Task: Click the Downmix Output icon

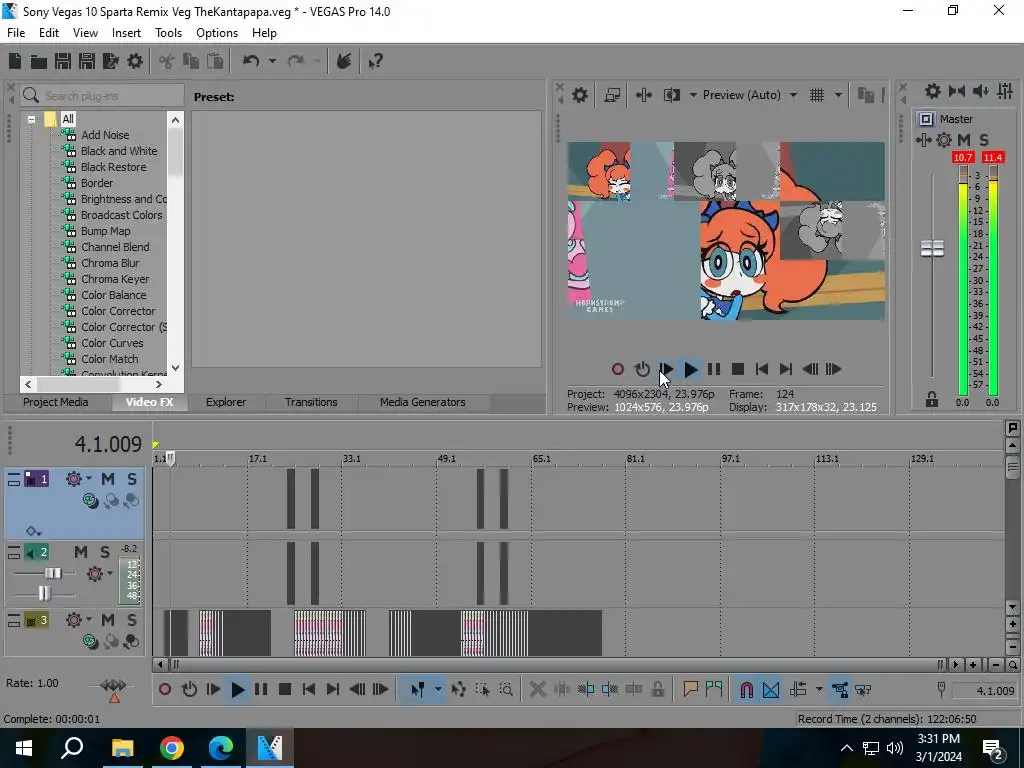Action: 957,91
